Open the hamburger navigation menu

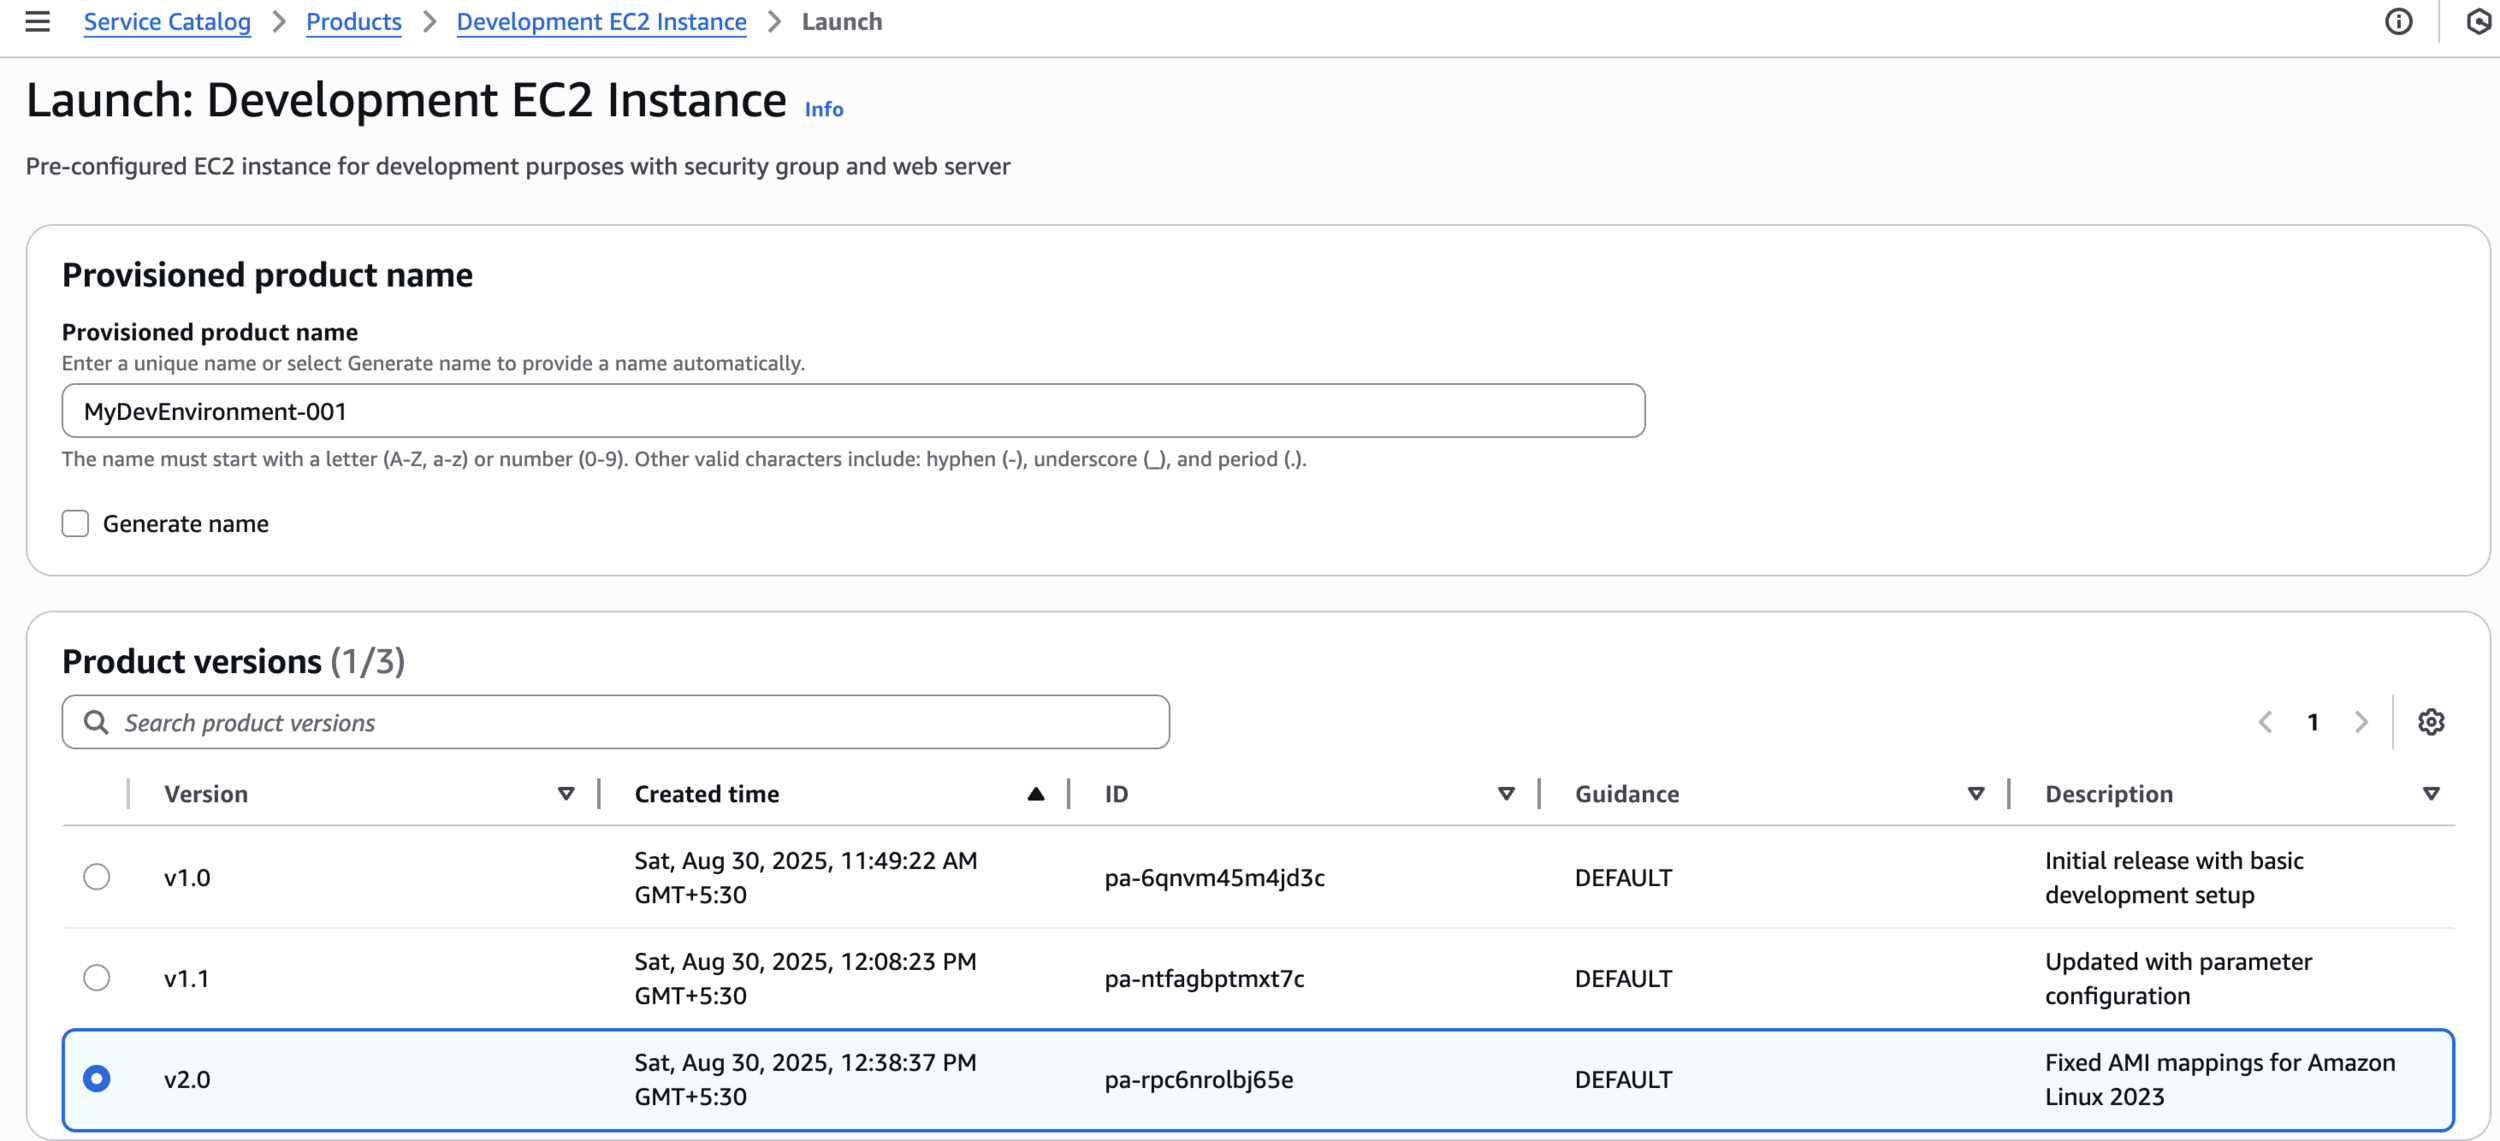(37, 21)
